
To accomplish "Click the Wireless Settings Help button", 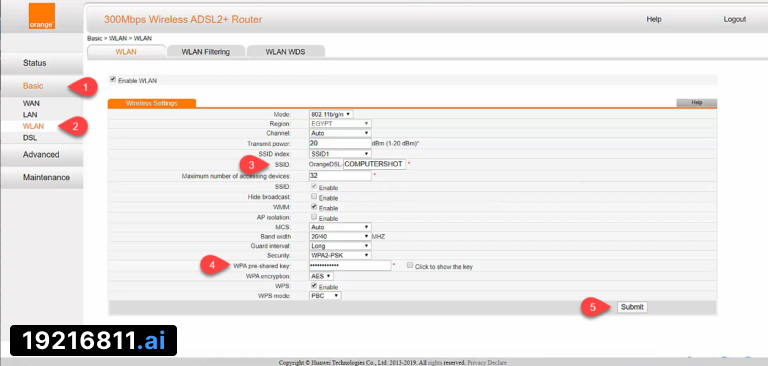I will click(x=696, y=102).
